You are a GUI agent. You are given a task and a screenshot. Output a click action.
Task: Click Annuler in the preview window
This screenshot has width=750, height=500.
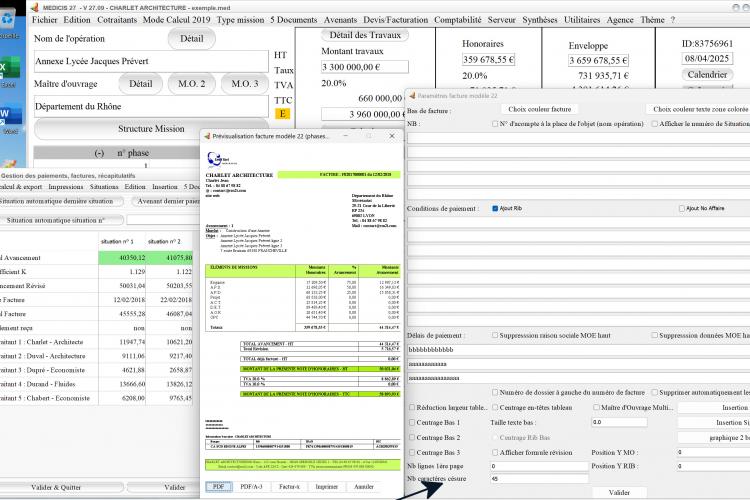click(x=364, y=487)
